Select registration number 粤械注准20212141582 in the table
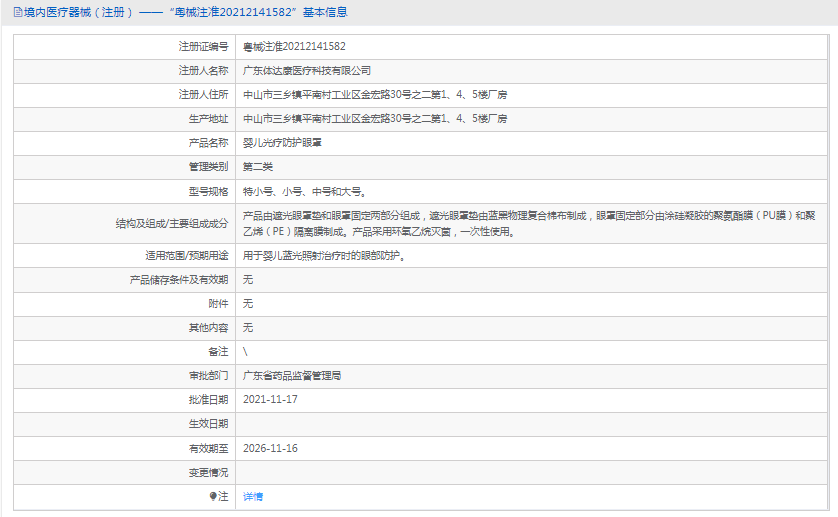 [294, 46]
